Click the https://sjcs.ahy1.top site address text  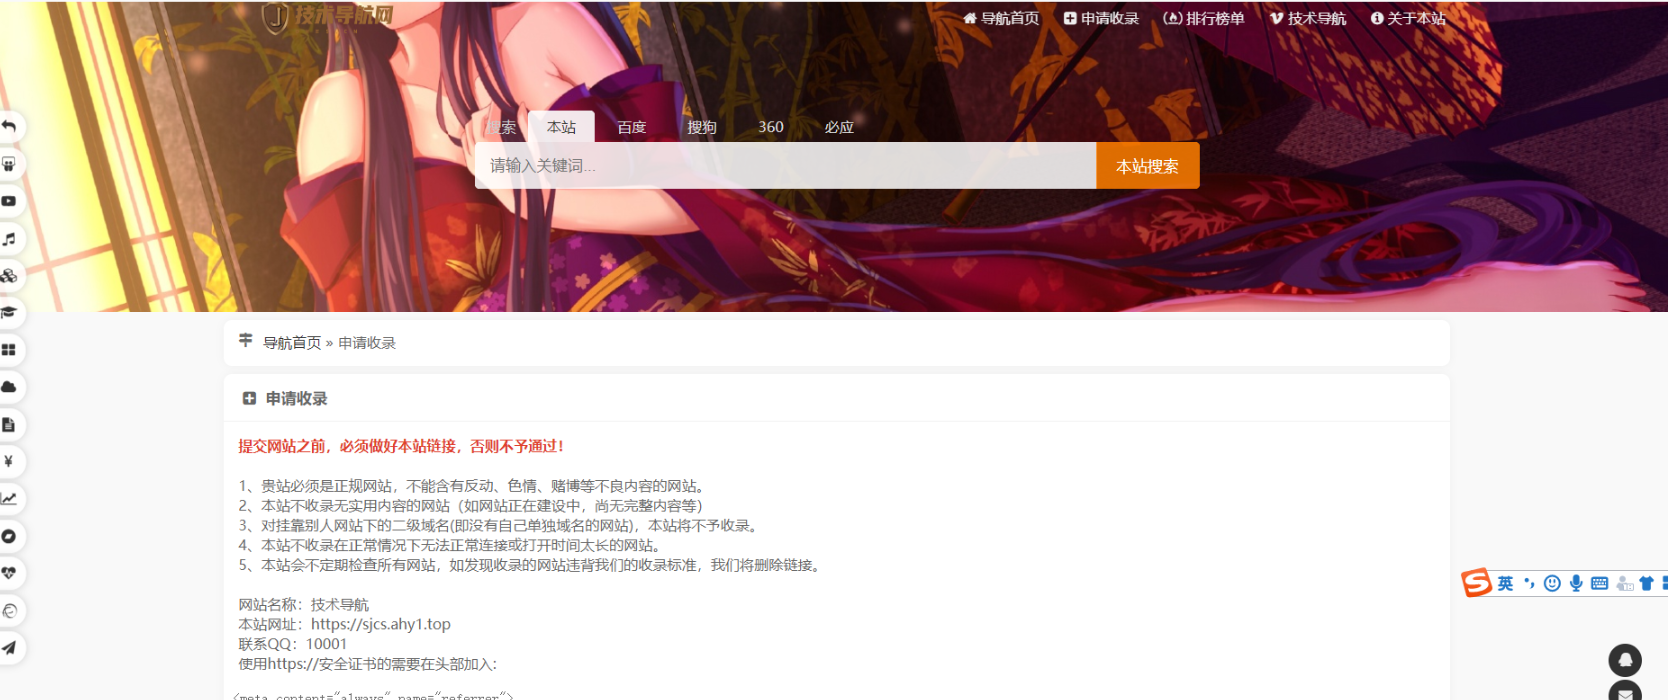[381, 624]
